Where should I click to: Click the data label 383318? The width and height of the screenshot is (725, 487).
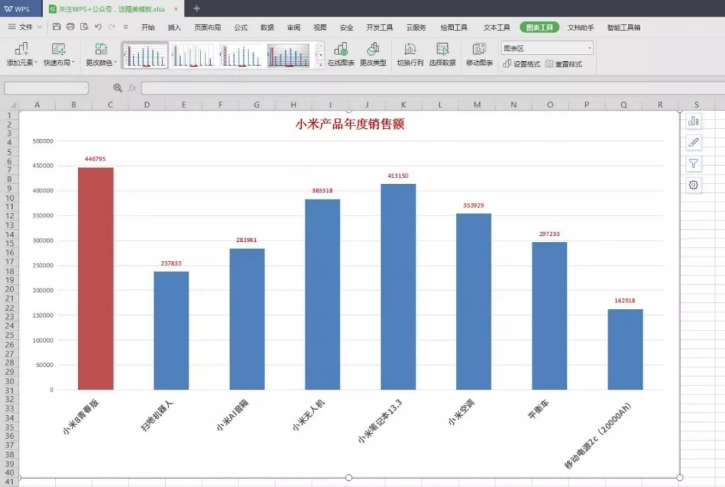322,191
